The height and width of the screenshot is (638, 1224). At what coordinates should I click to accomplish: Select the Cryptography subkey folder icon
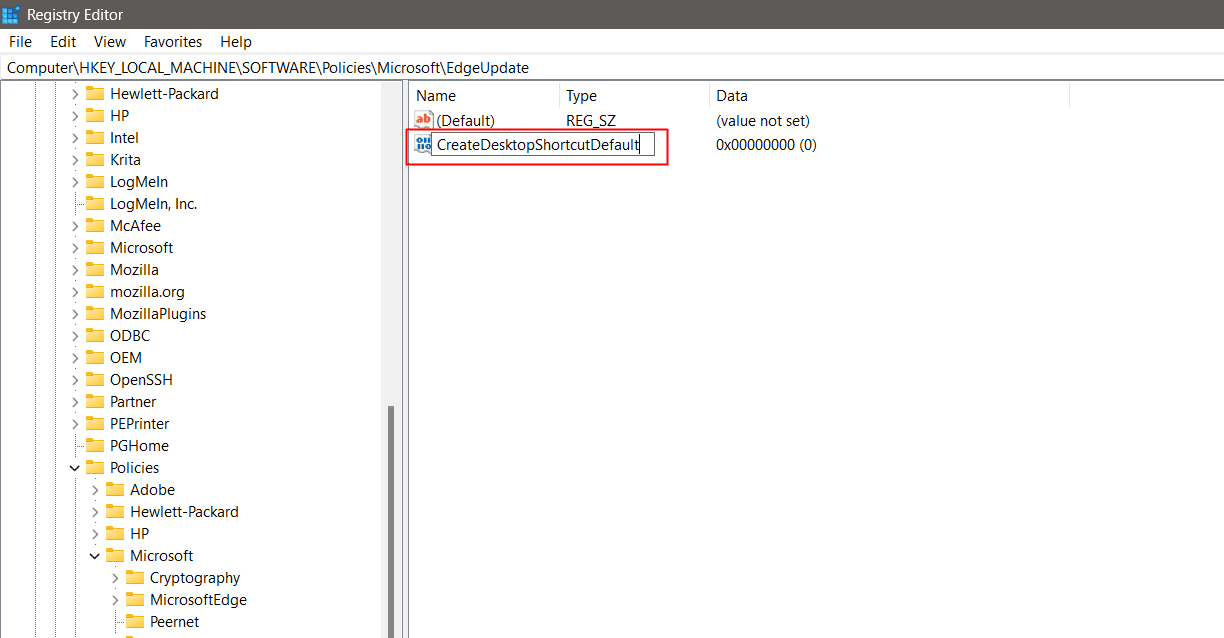tap(137, 577)
